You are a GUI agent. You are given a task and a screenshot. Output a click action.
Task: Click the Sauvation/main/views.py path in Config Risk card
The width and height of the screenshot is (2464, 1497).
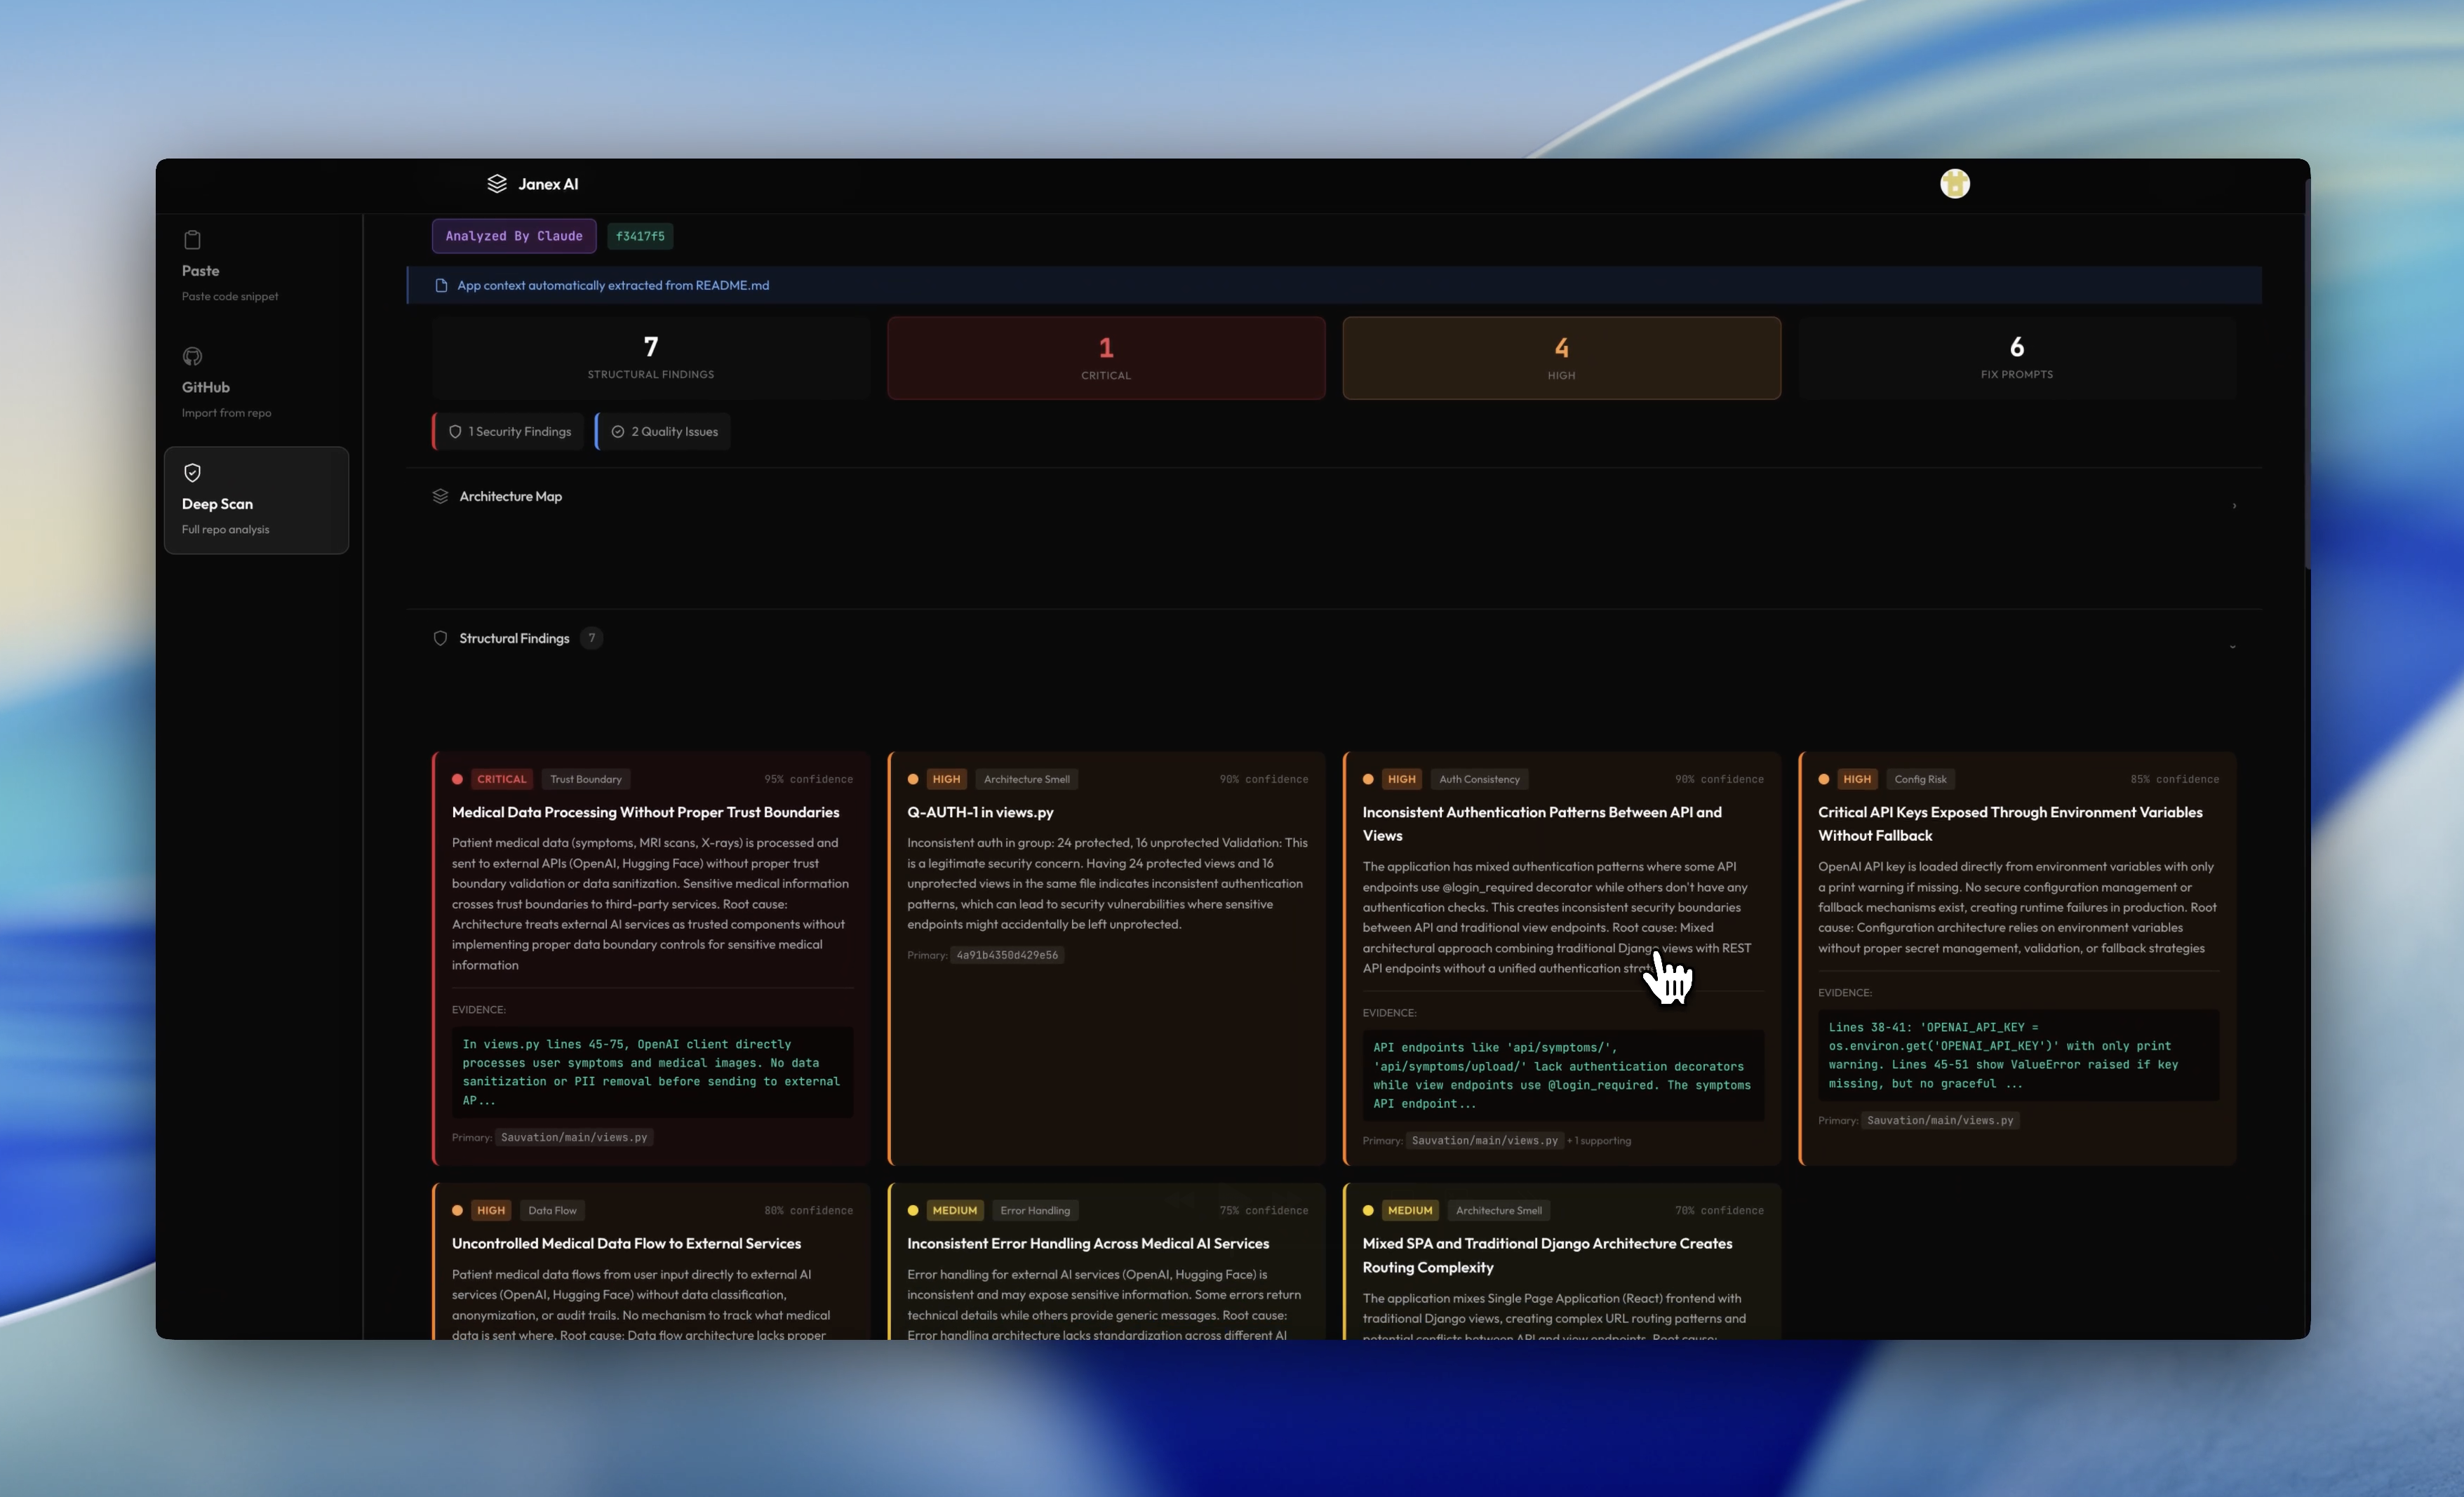pyautogui.click(x=1939, y=1121)
